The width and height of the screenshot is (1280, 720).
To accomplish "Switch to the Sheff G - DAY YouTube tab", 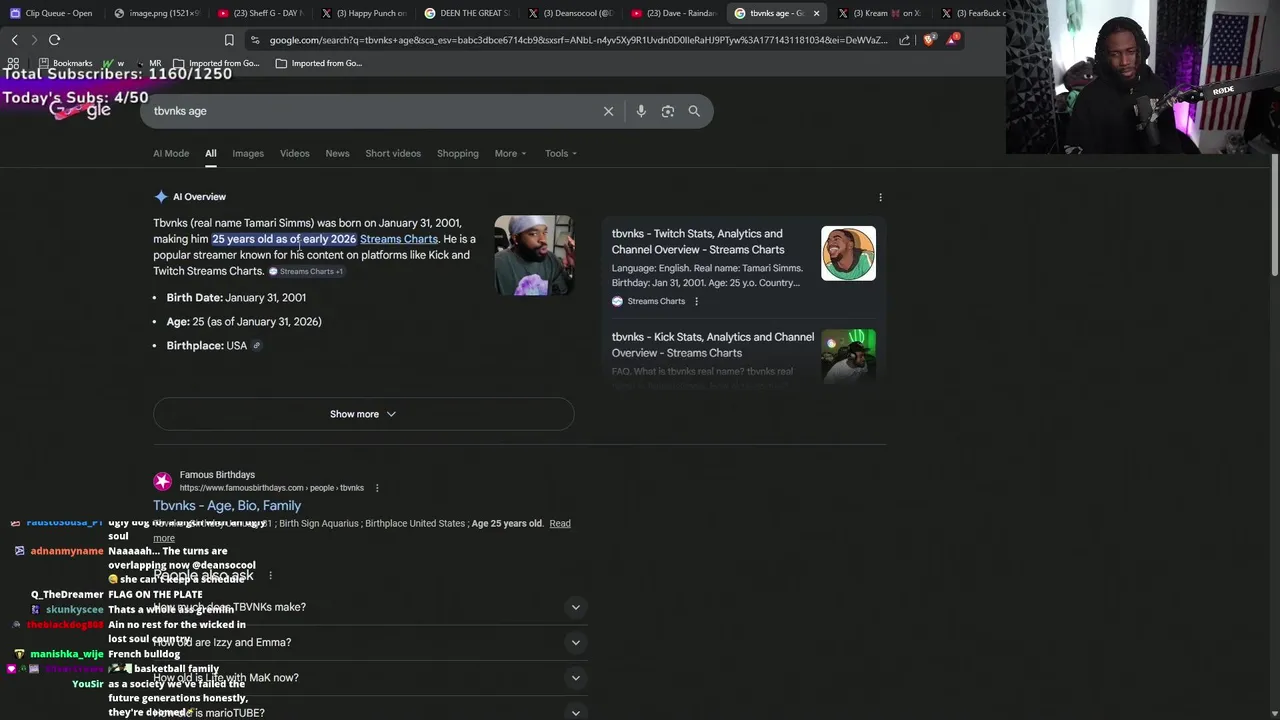I will tap(260, 13).
